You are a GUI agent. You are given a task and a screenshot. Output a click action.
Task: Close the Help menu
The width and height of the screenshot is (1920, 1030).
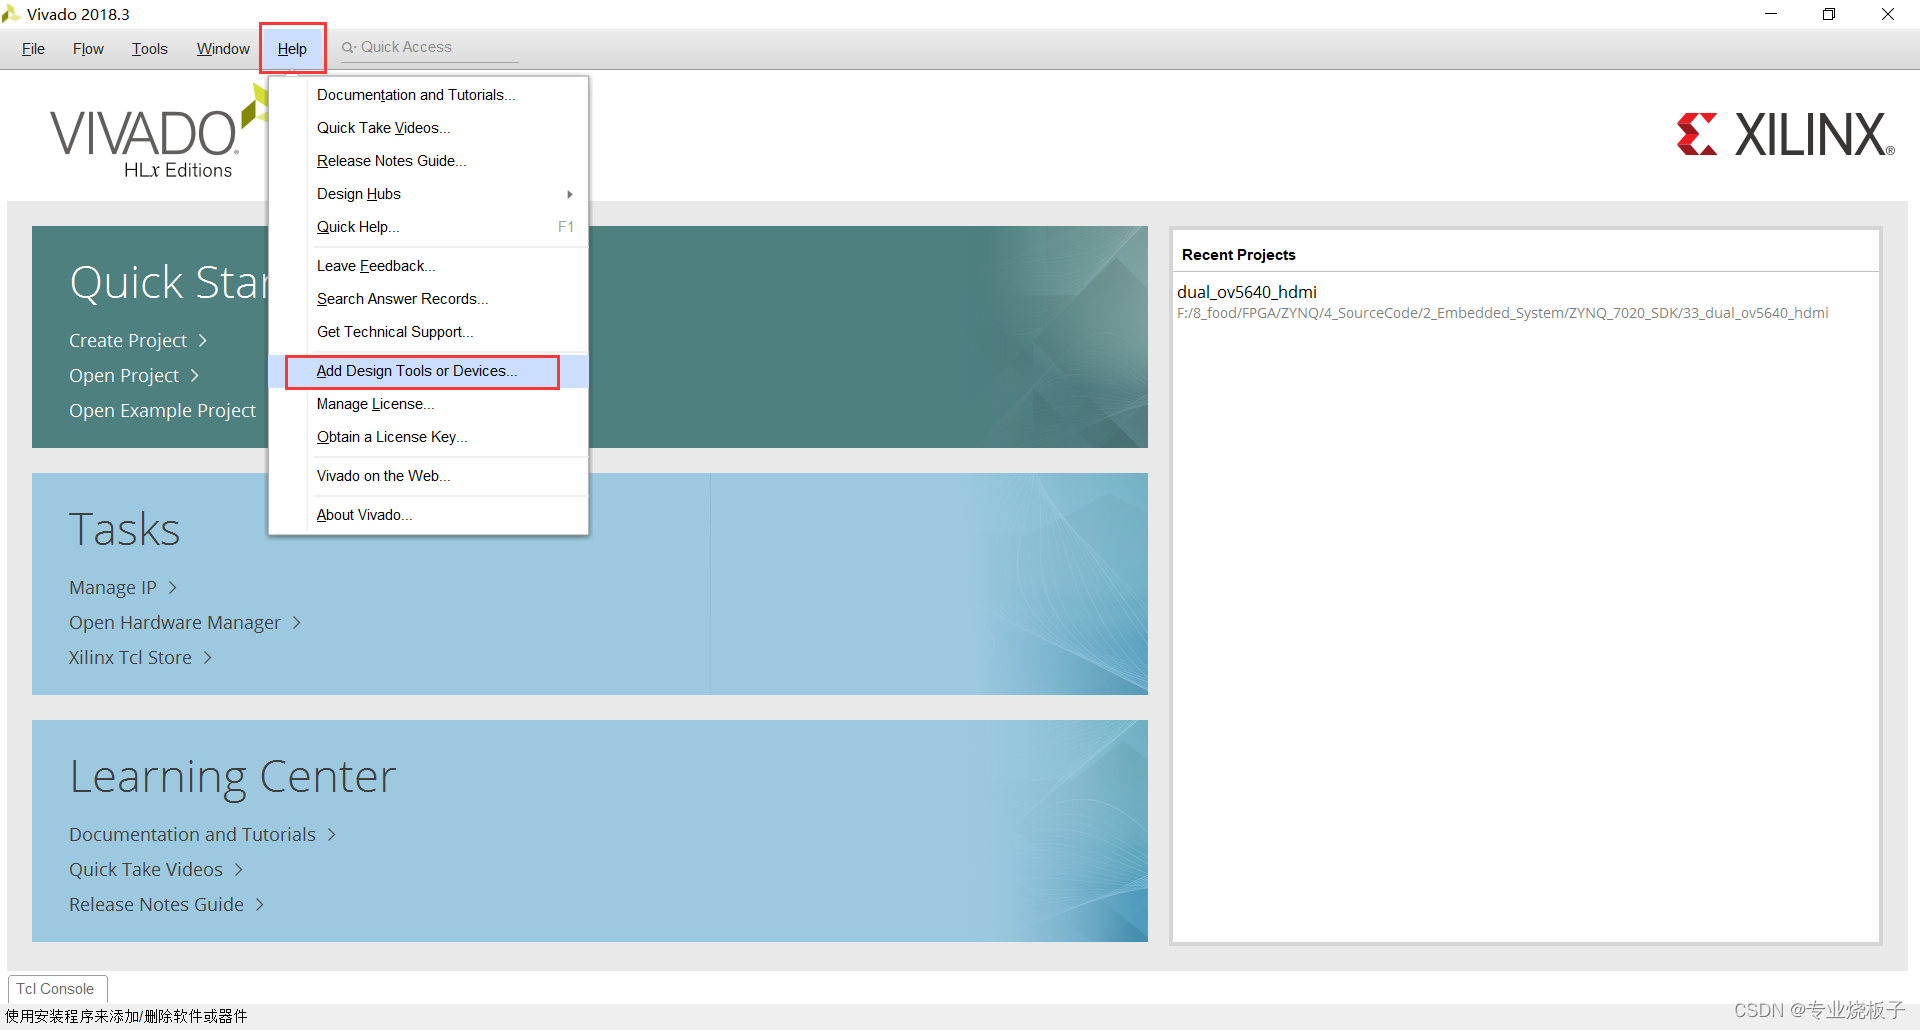tap(292, 49)
